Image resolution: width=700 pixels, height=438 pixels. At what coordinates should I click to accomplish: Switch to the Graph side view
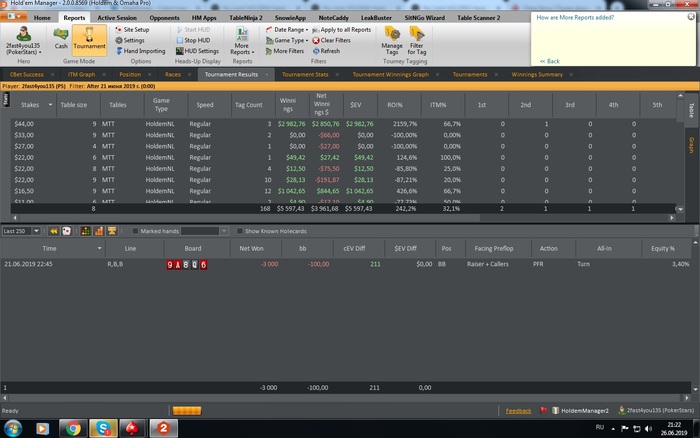coord(692,145)
